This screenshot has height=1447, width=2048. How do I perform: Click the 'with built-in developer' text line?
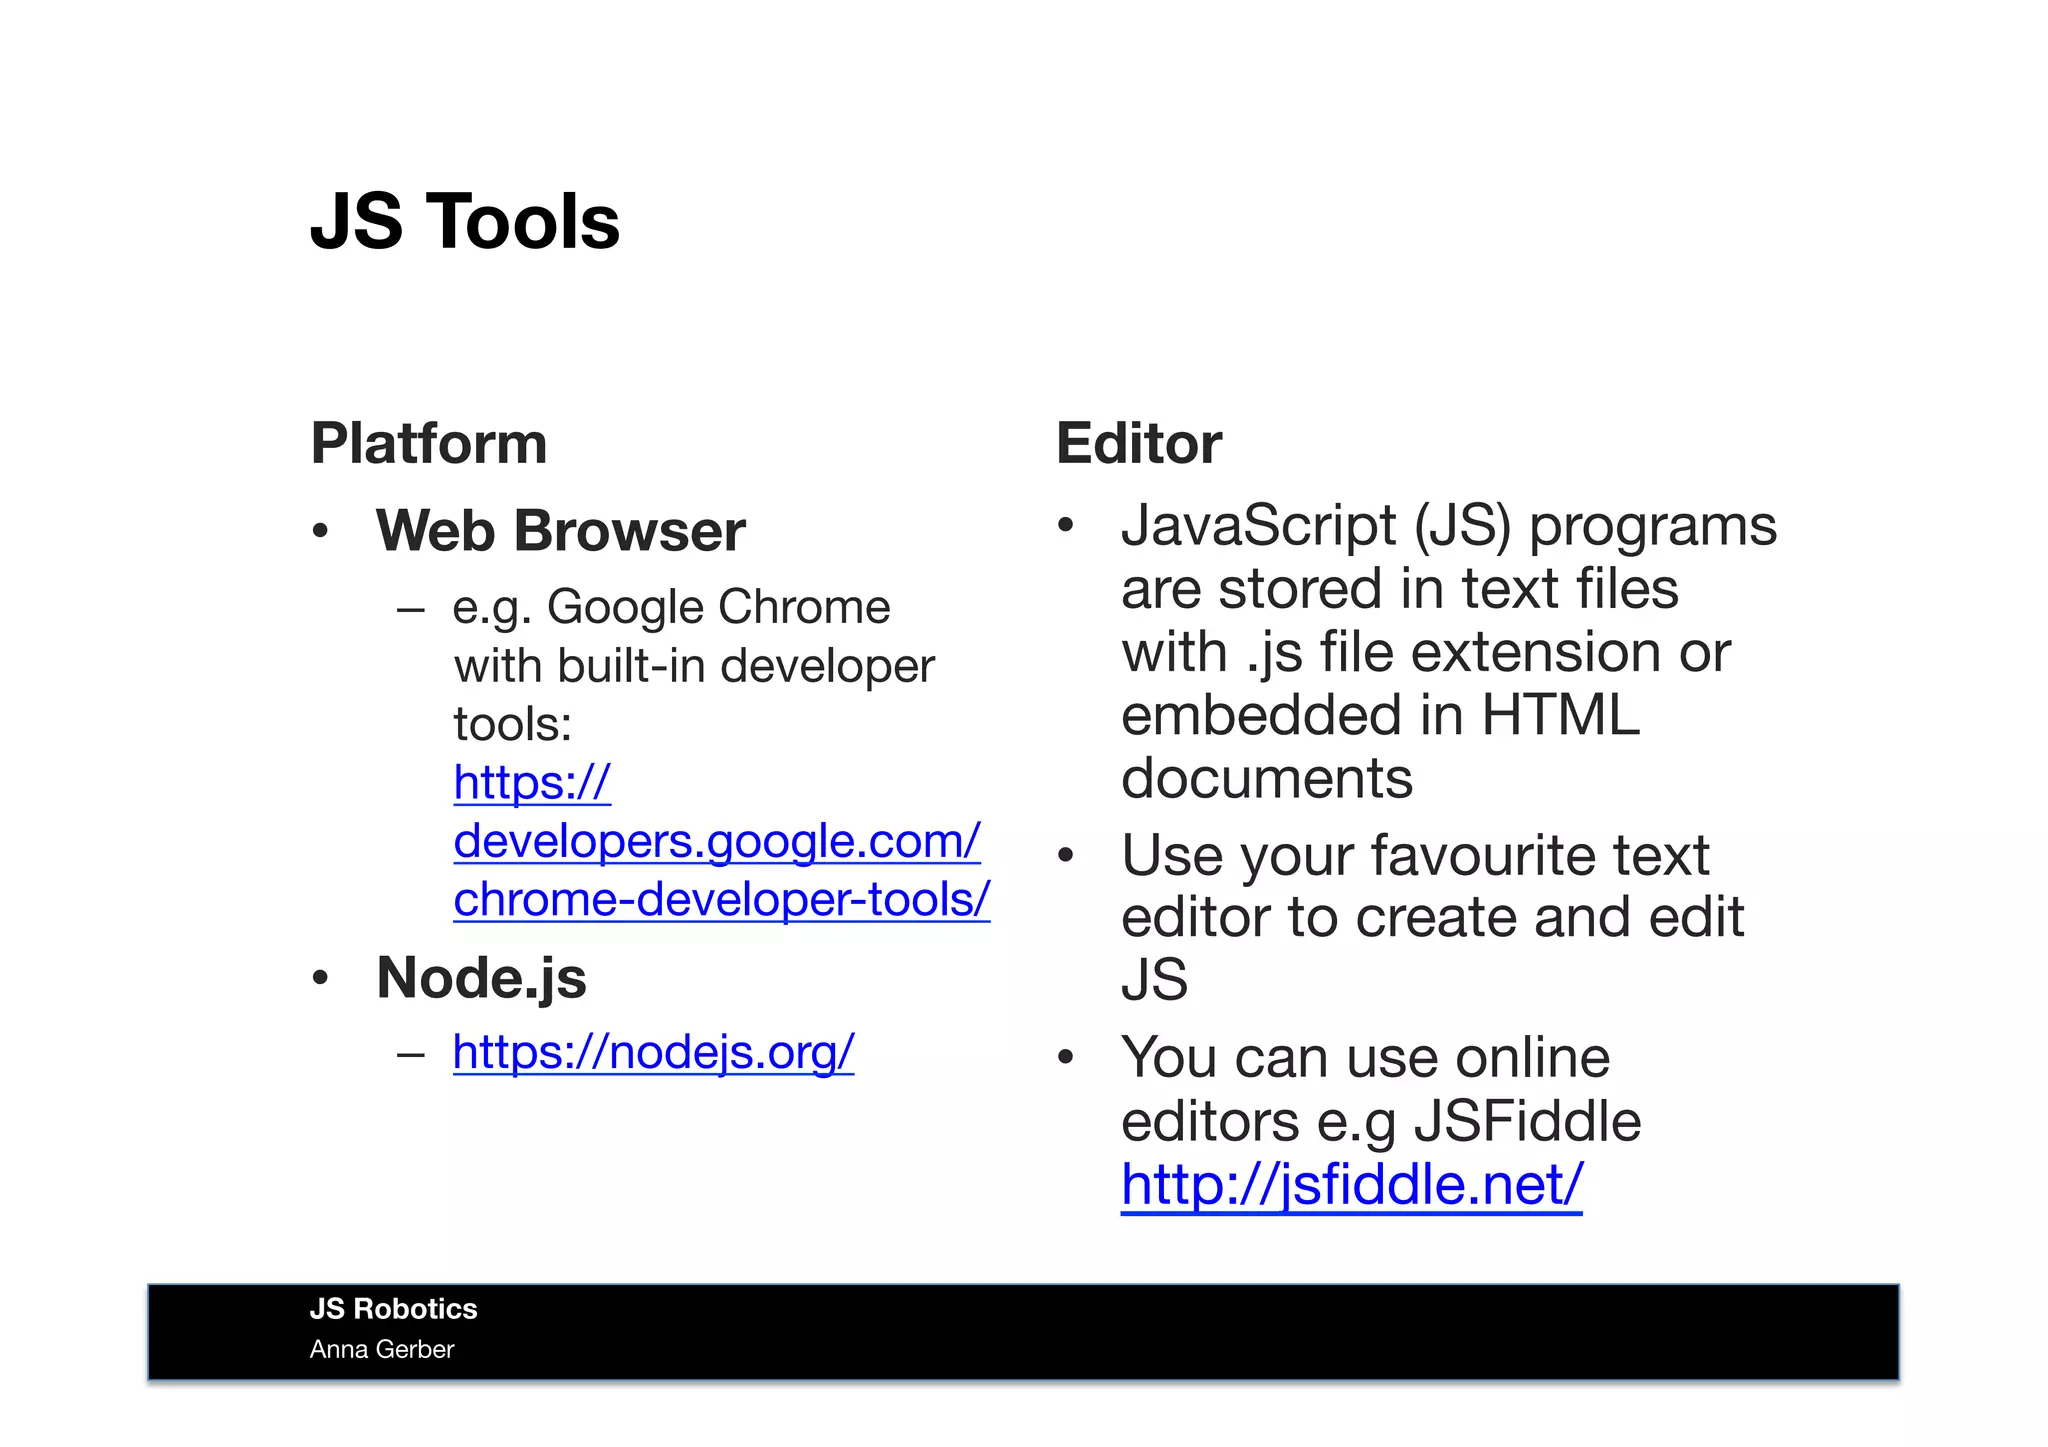pos(694,666)
